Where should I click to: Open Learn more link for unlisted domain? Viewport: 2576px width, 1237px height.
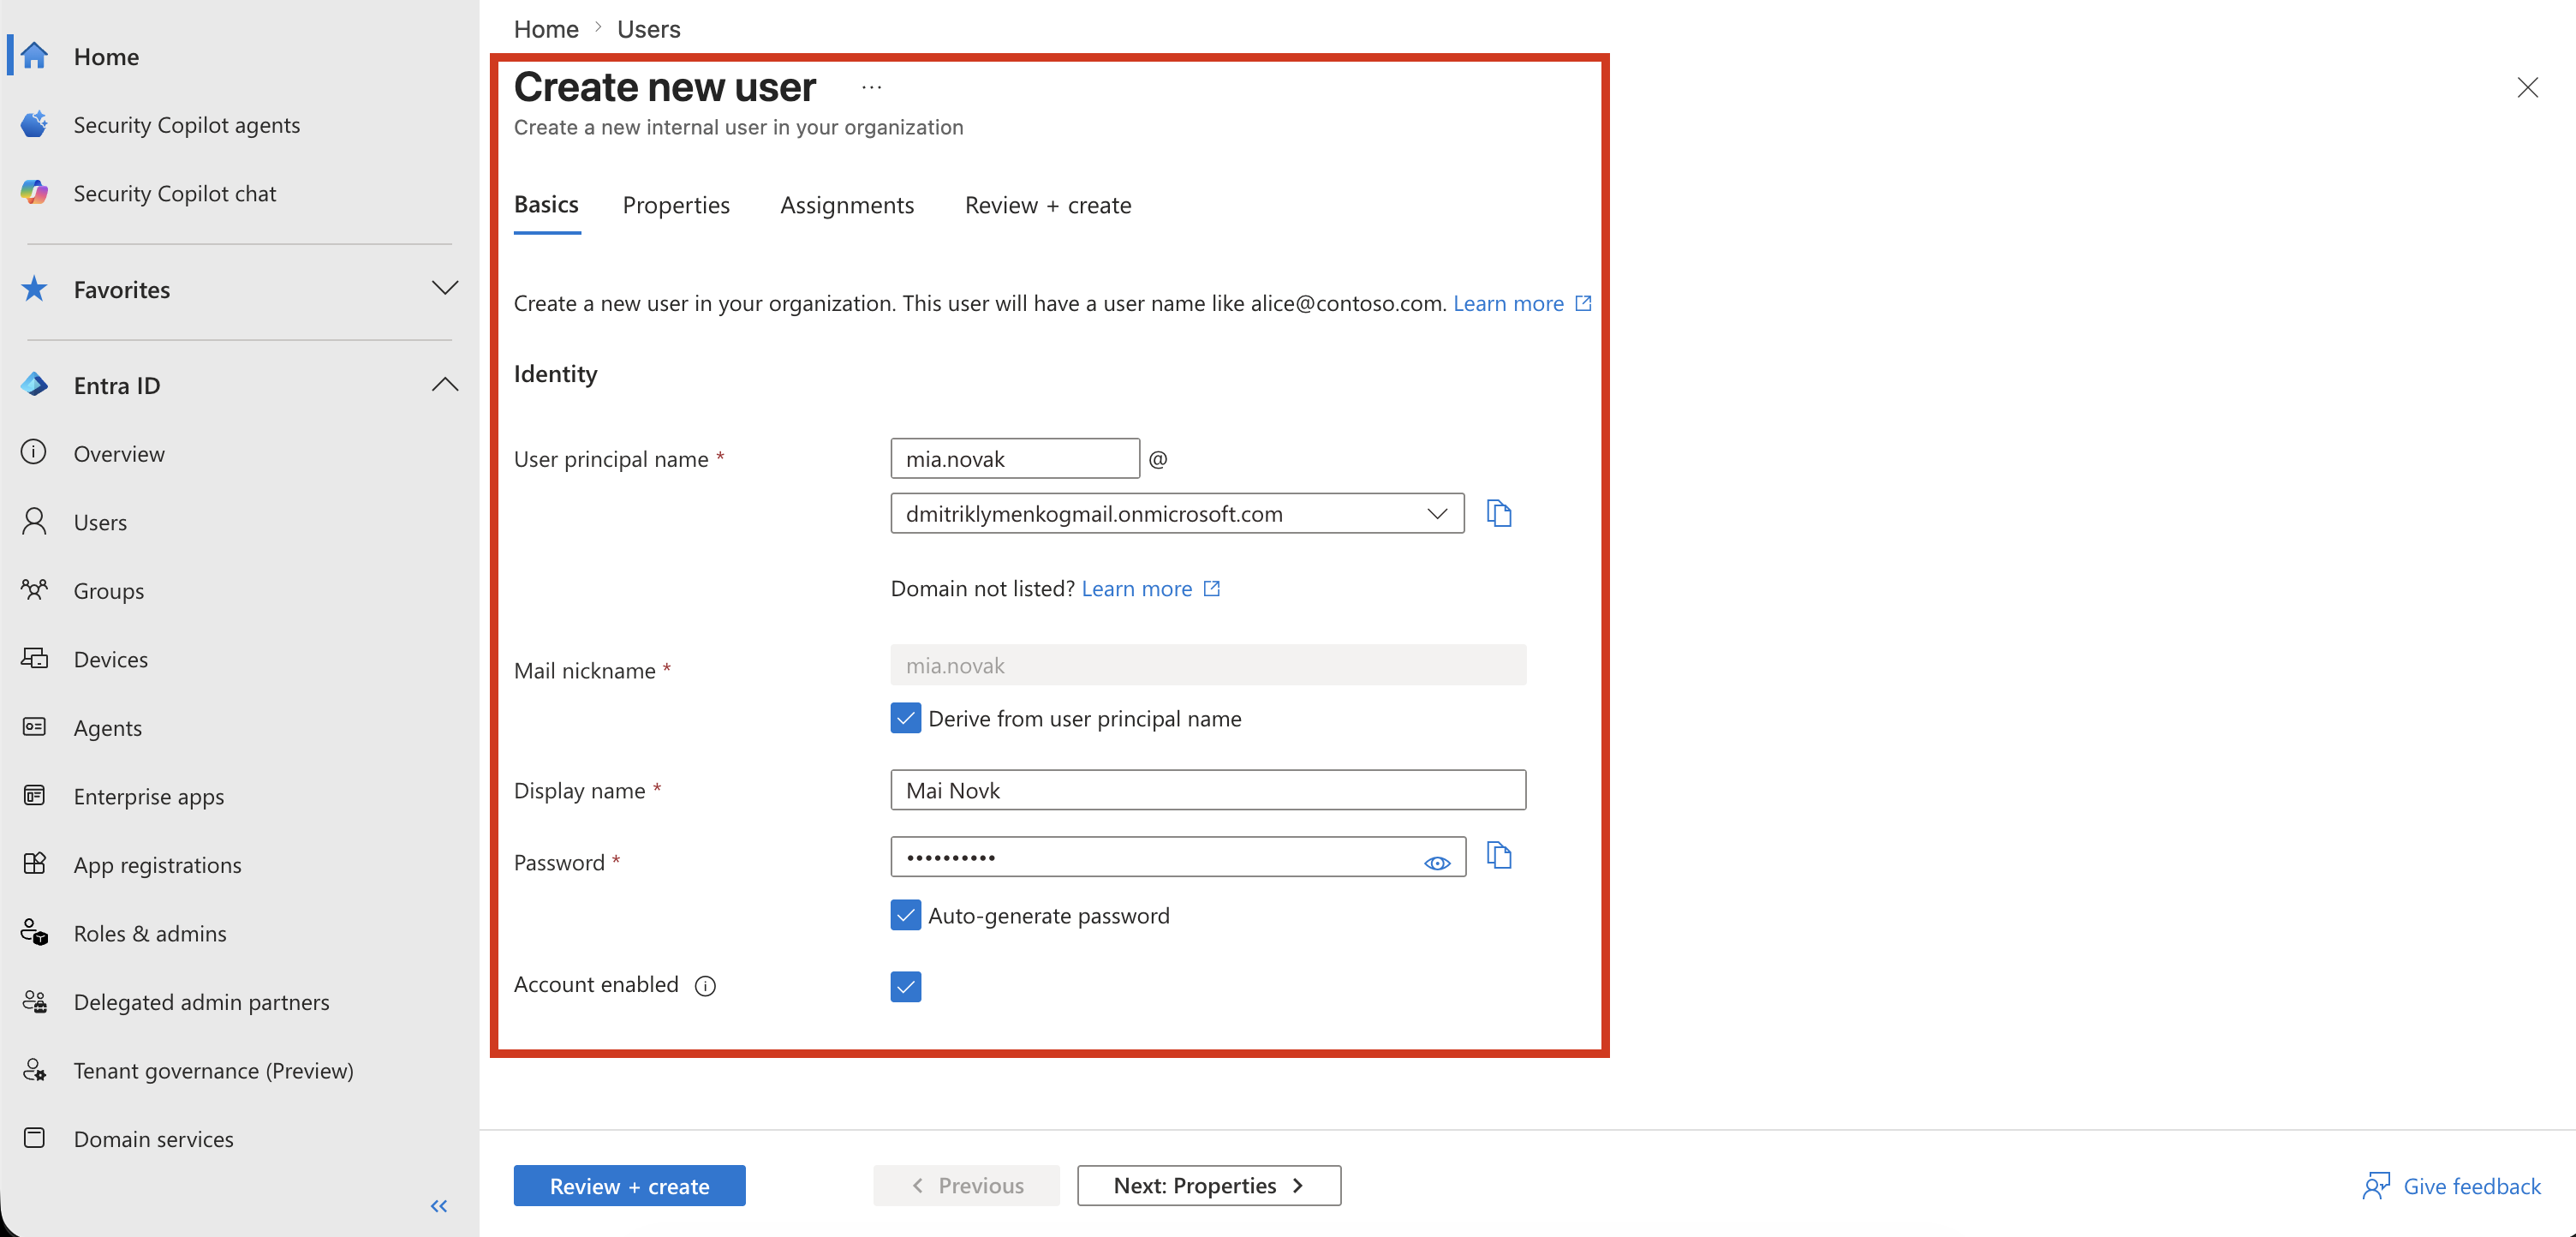point(1150,588)
